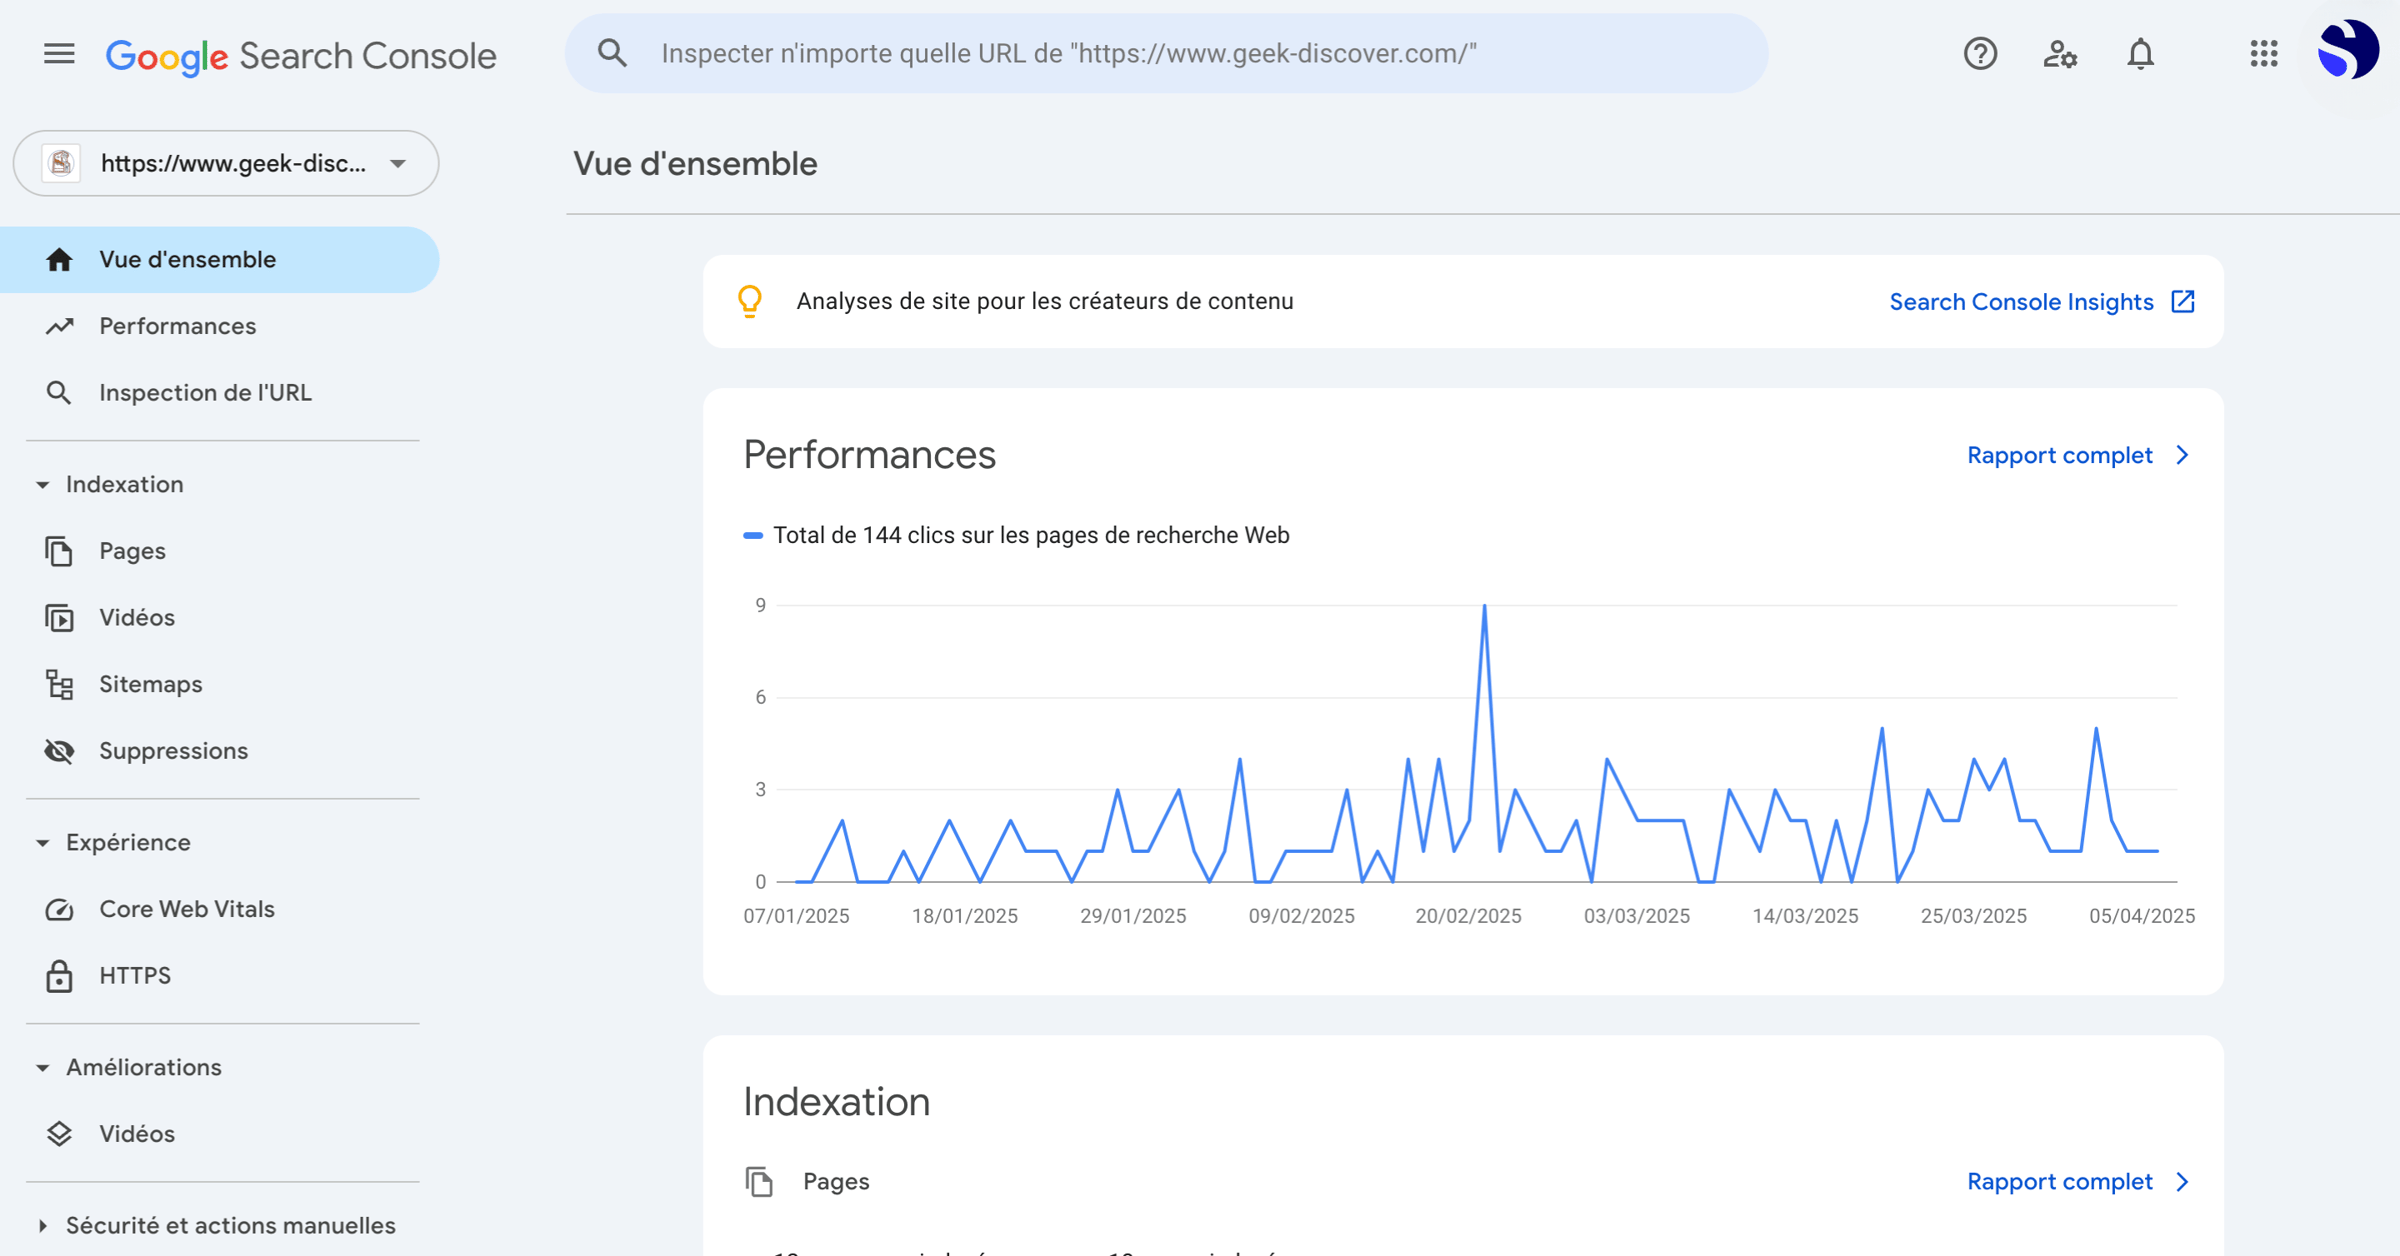Select the Sitemaps icon in the sidebar

coord(59,684)
